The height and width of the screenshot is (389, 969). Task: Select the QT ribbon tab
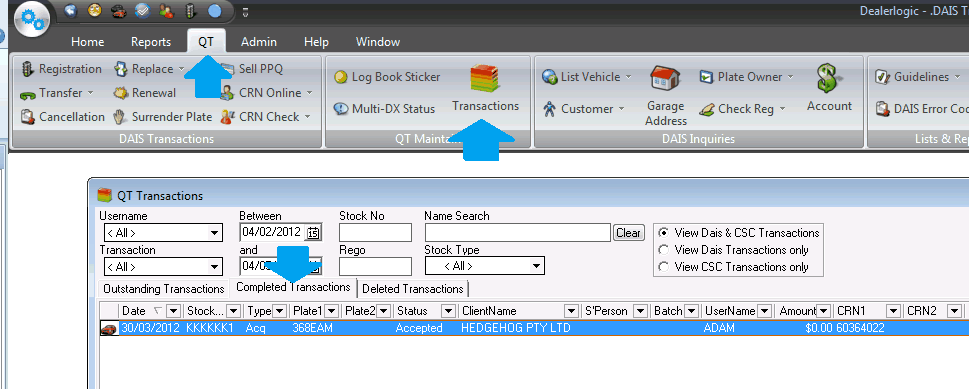(206, 42)
